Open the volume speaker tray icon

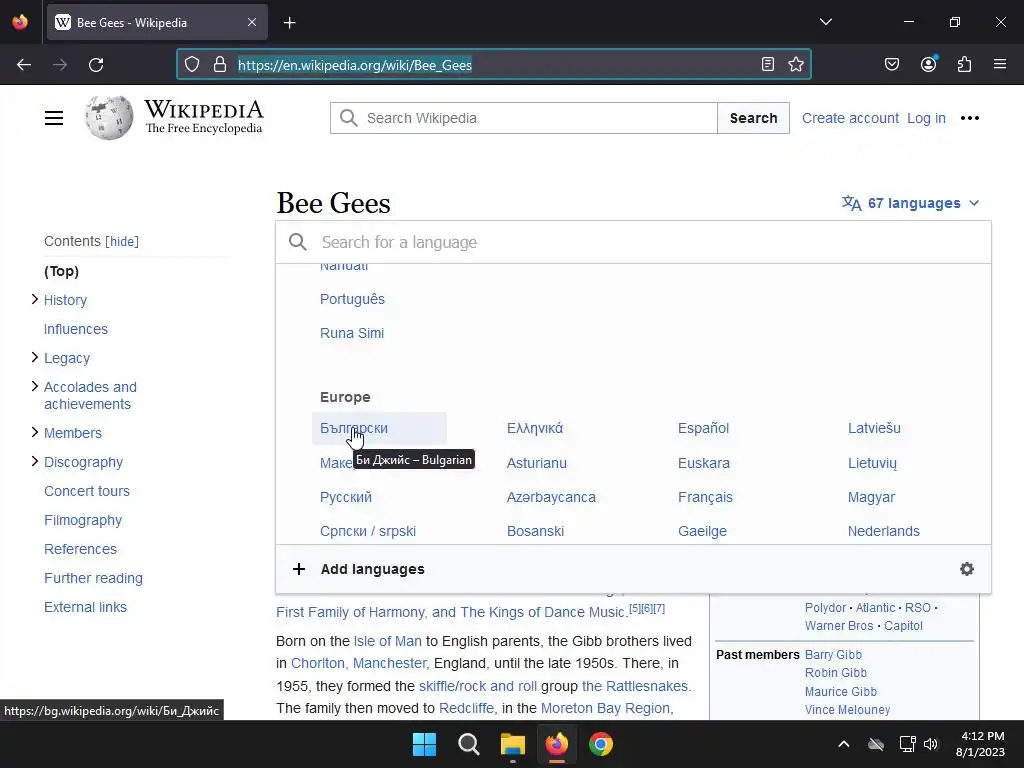[x=931, y=744]
